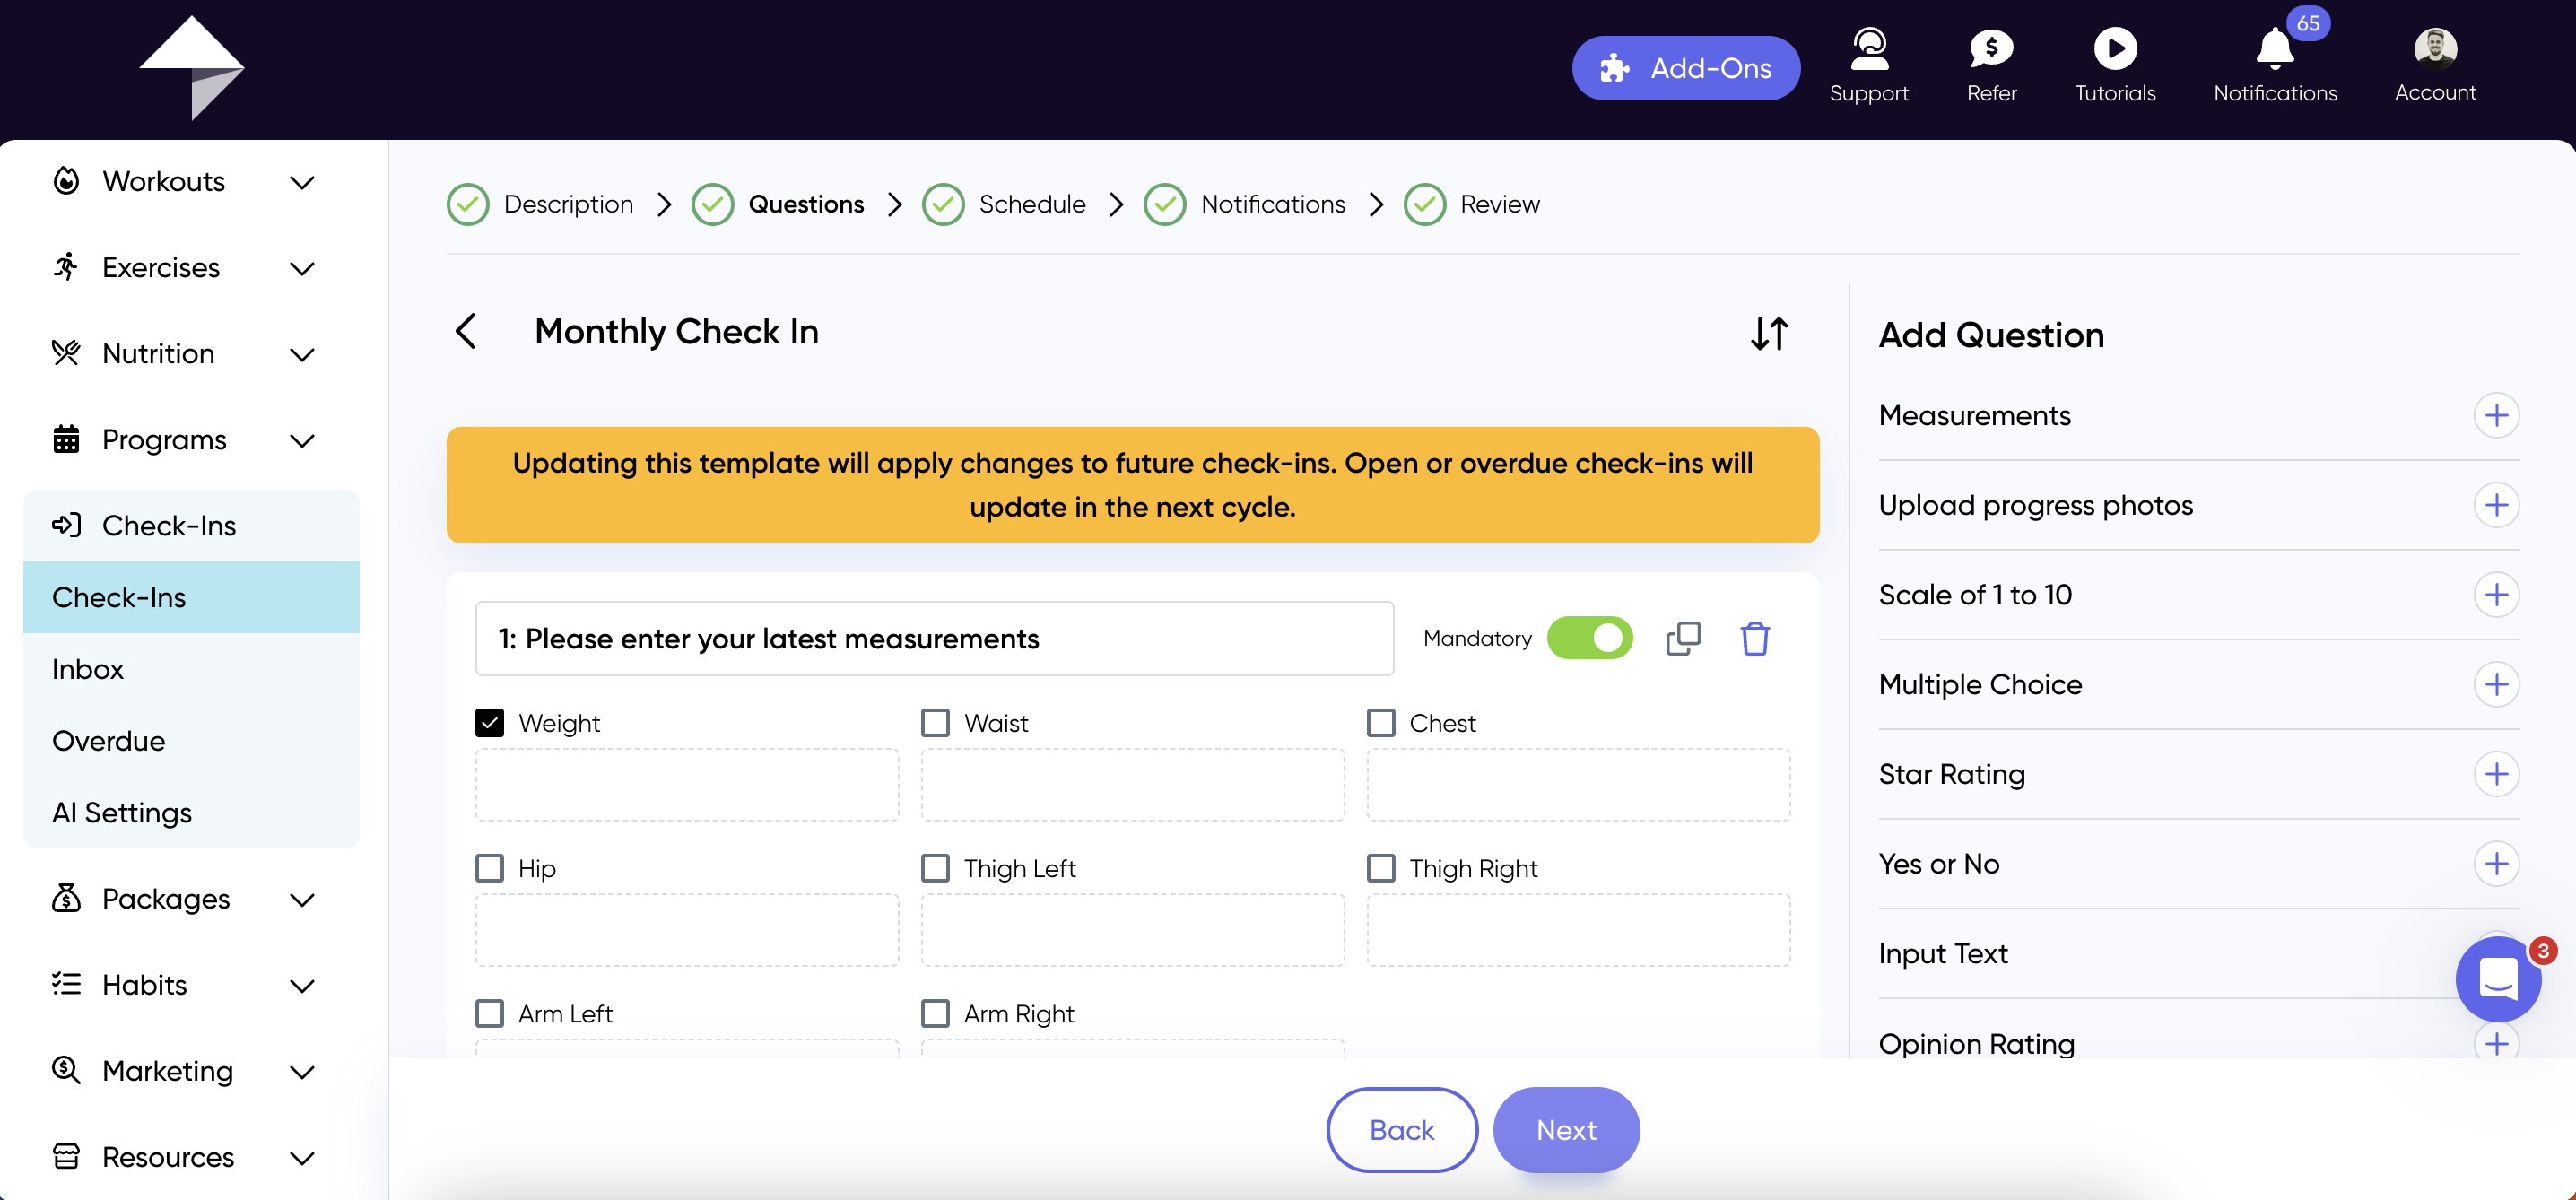Click the Packages money bag icon
Viewport: 2576px width, 1200px height.
66,898
